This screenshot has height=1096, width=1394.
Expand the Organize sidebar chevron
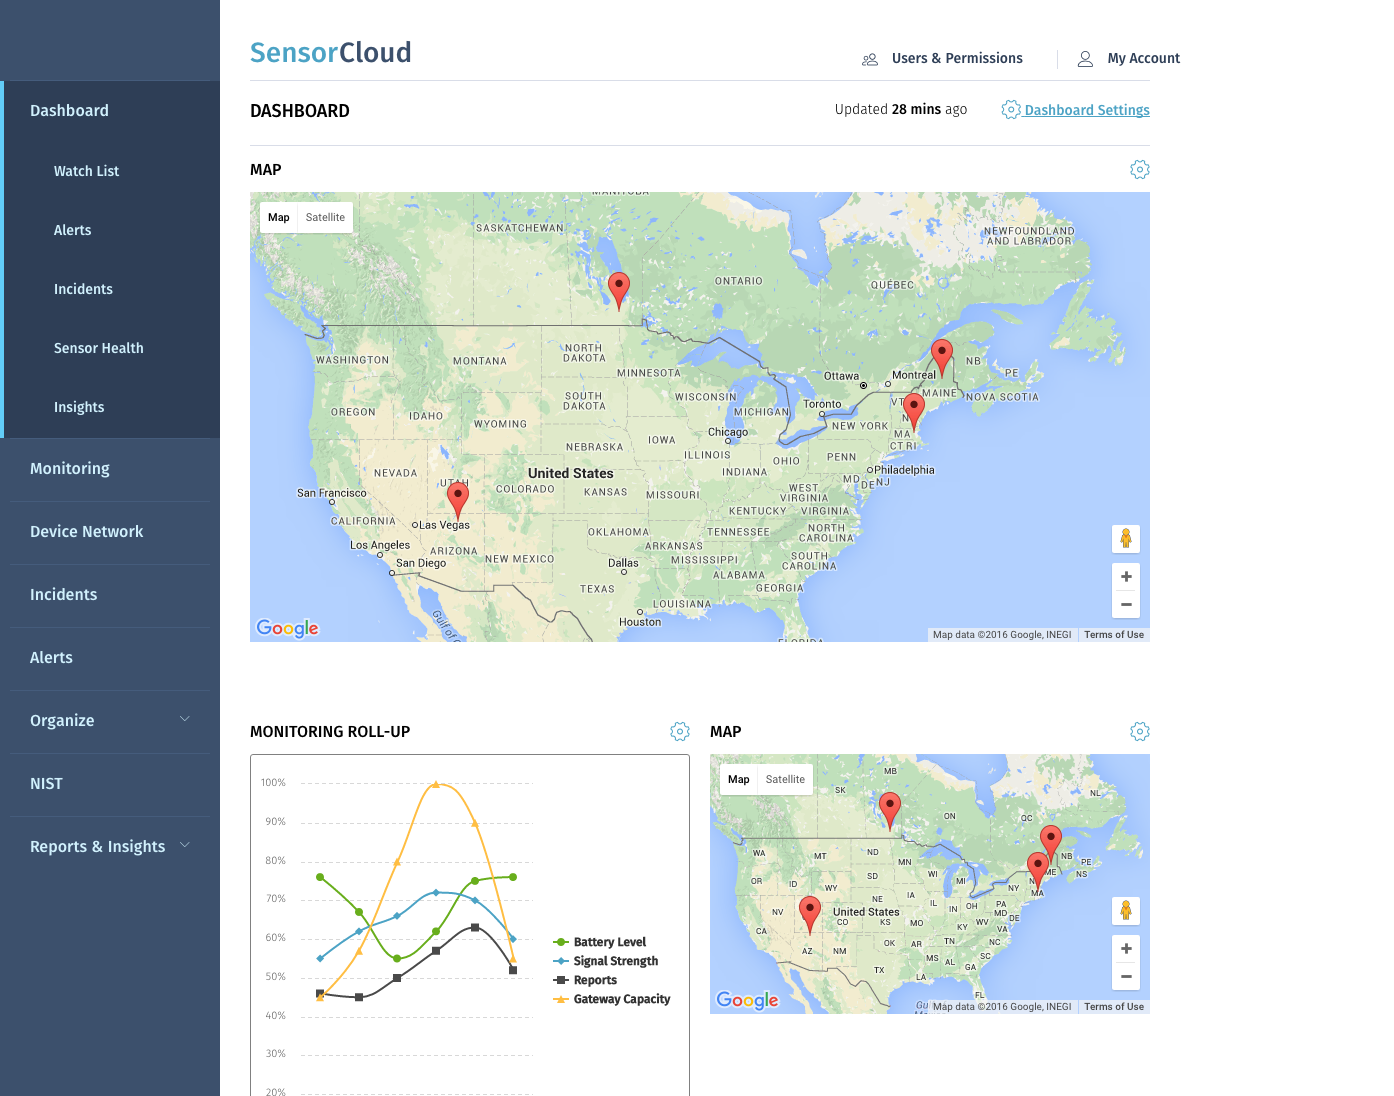[x=185, y=719]
